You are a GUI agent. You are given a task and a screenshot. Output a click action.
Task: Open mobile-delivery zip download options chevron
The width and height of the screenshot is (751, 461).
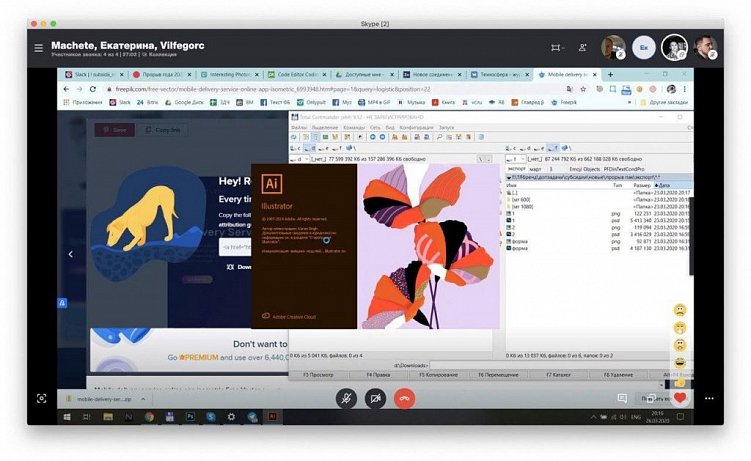(143, 399)
